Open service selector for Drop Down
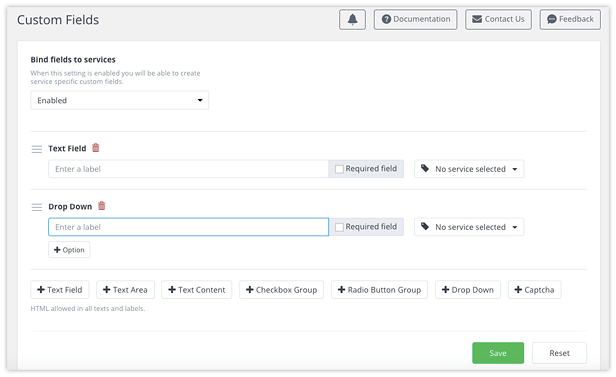 (469, 227)
